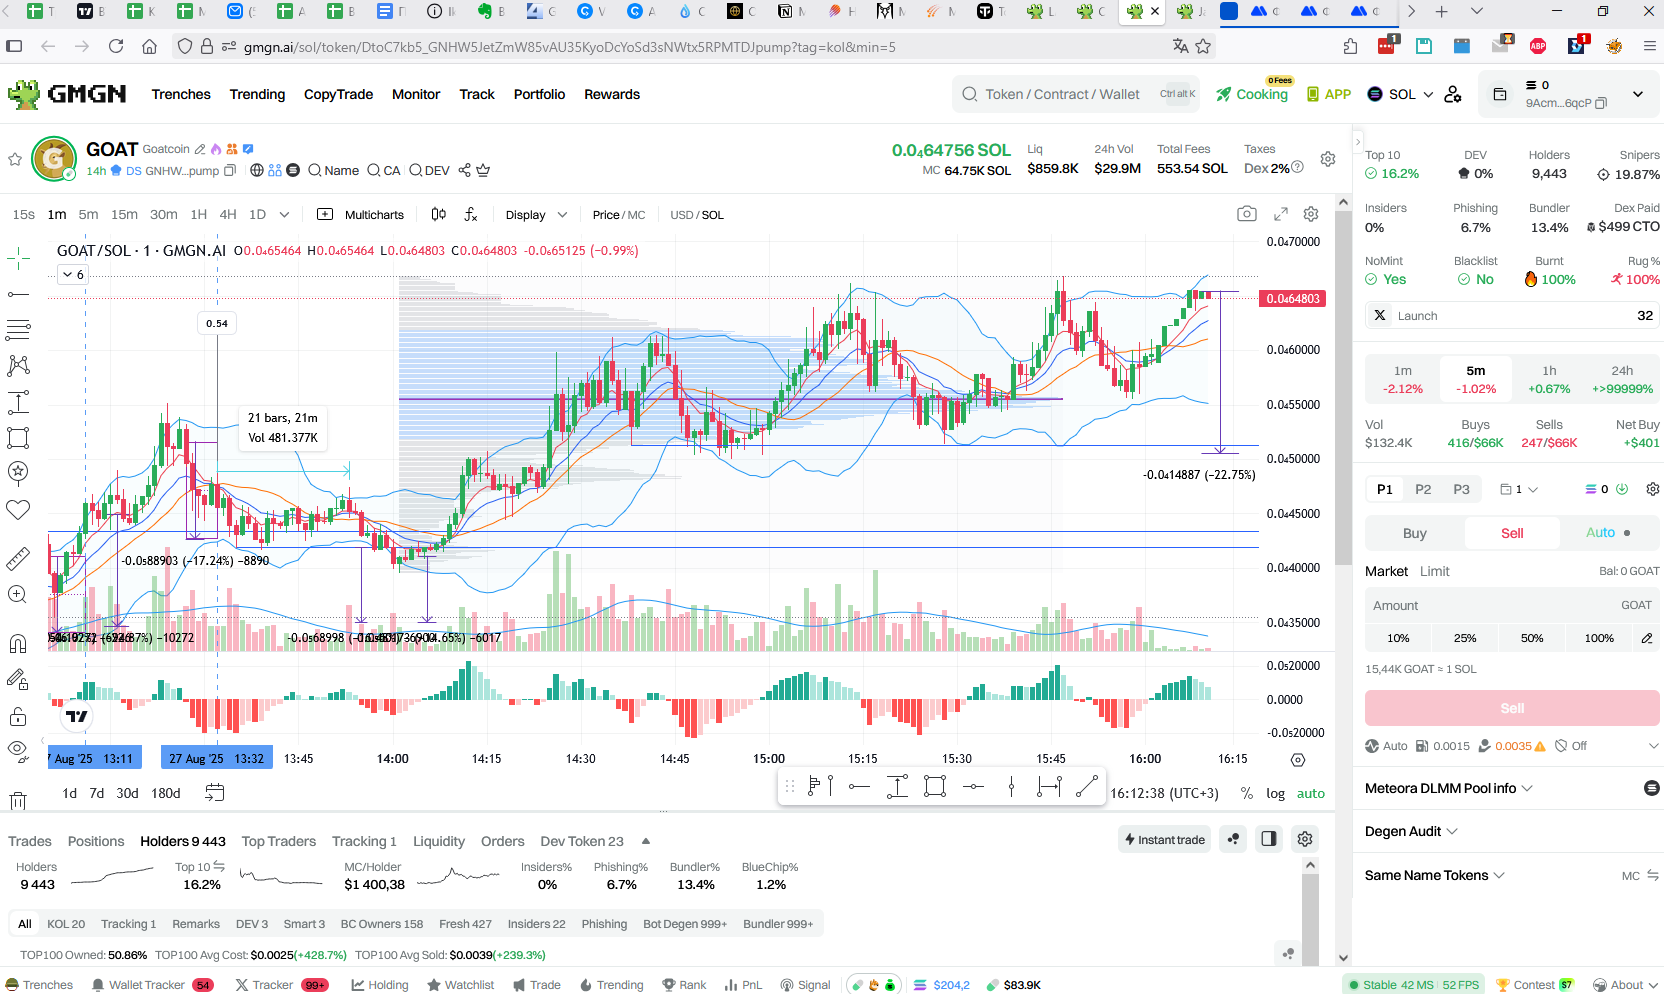The height and width of the screenshot is (994, 1664).
Task: Toggle auto scale on chart
Action: coord(1310,793)
